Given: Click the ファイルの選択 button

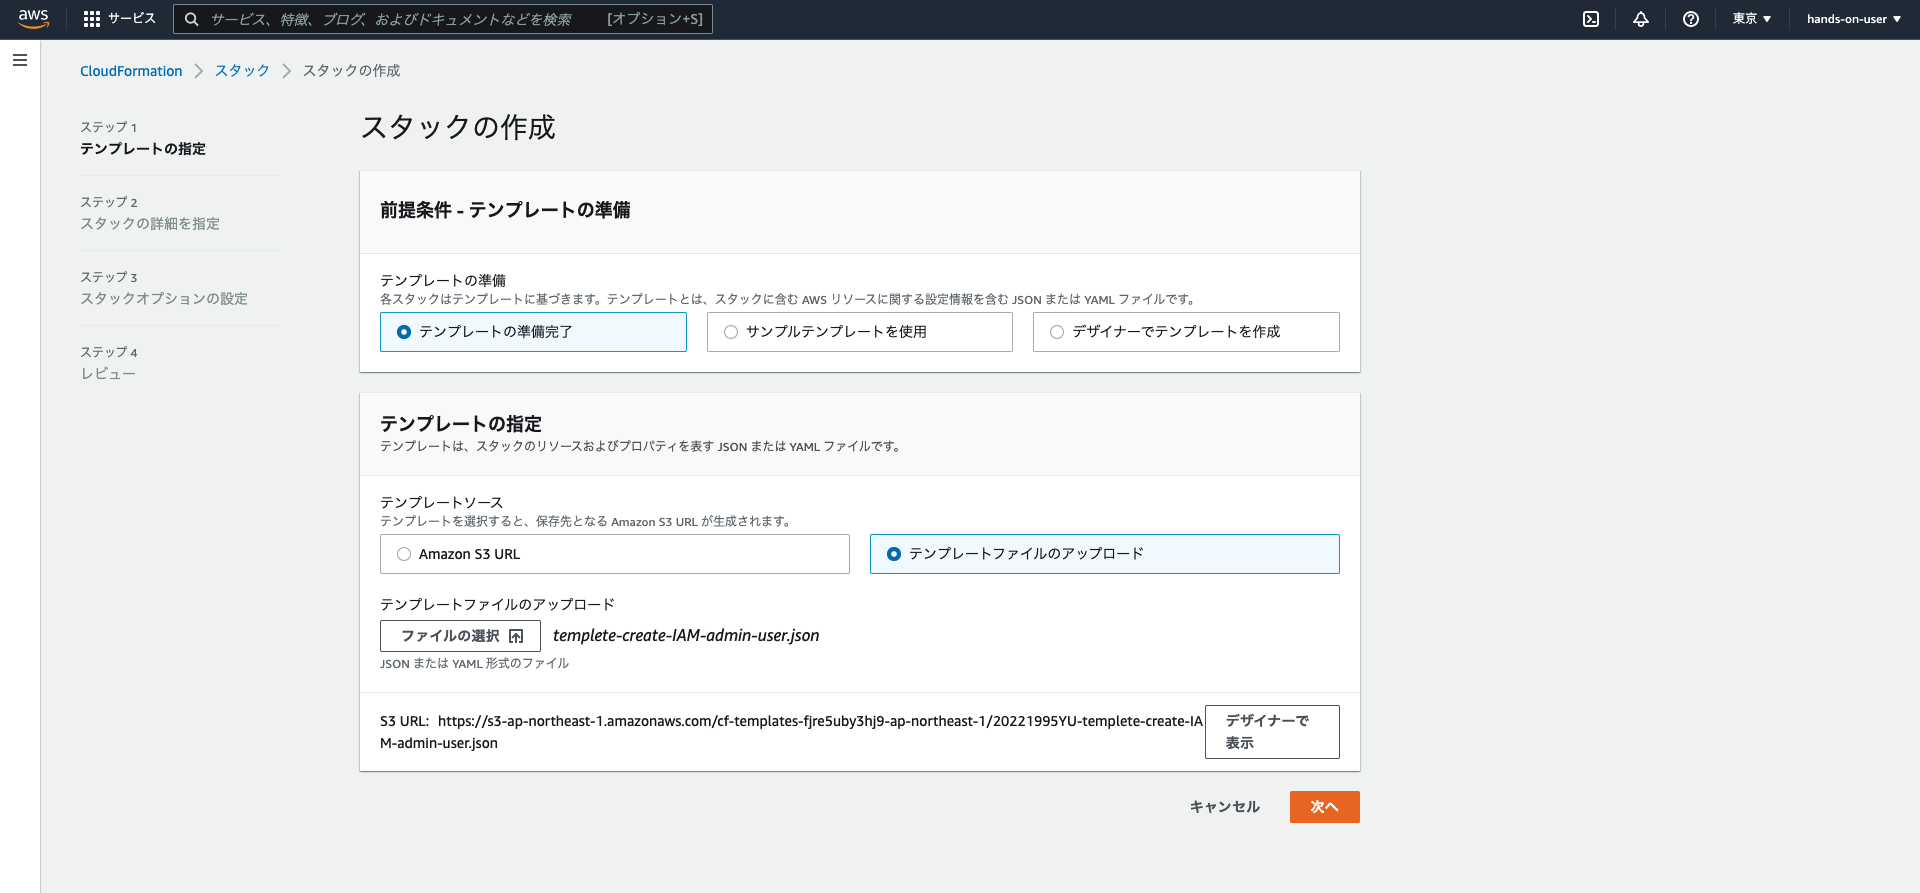Looking at the screenshot, I should click(460, 636).
